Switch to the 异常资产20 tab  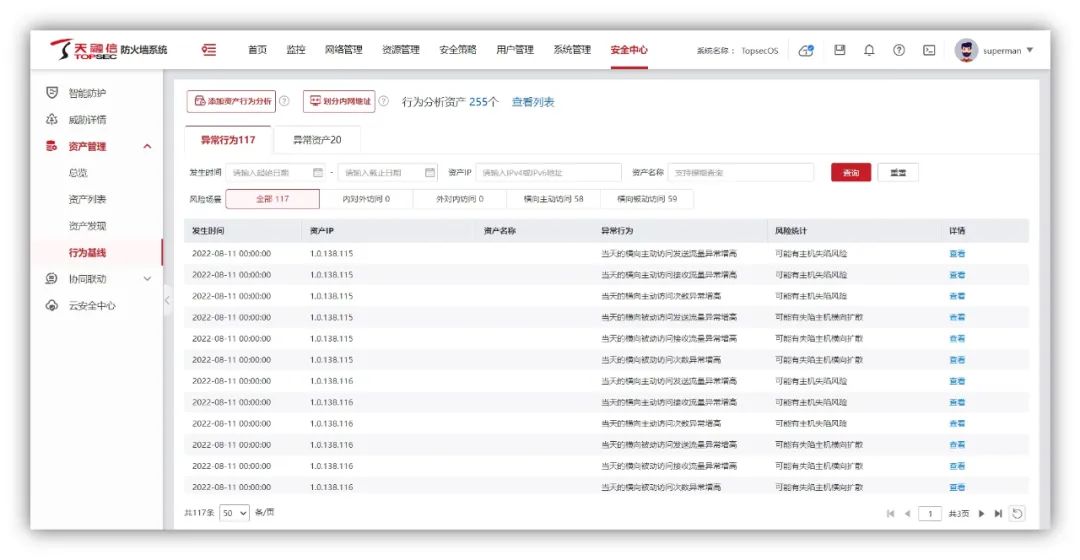(316, 140)
